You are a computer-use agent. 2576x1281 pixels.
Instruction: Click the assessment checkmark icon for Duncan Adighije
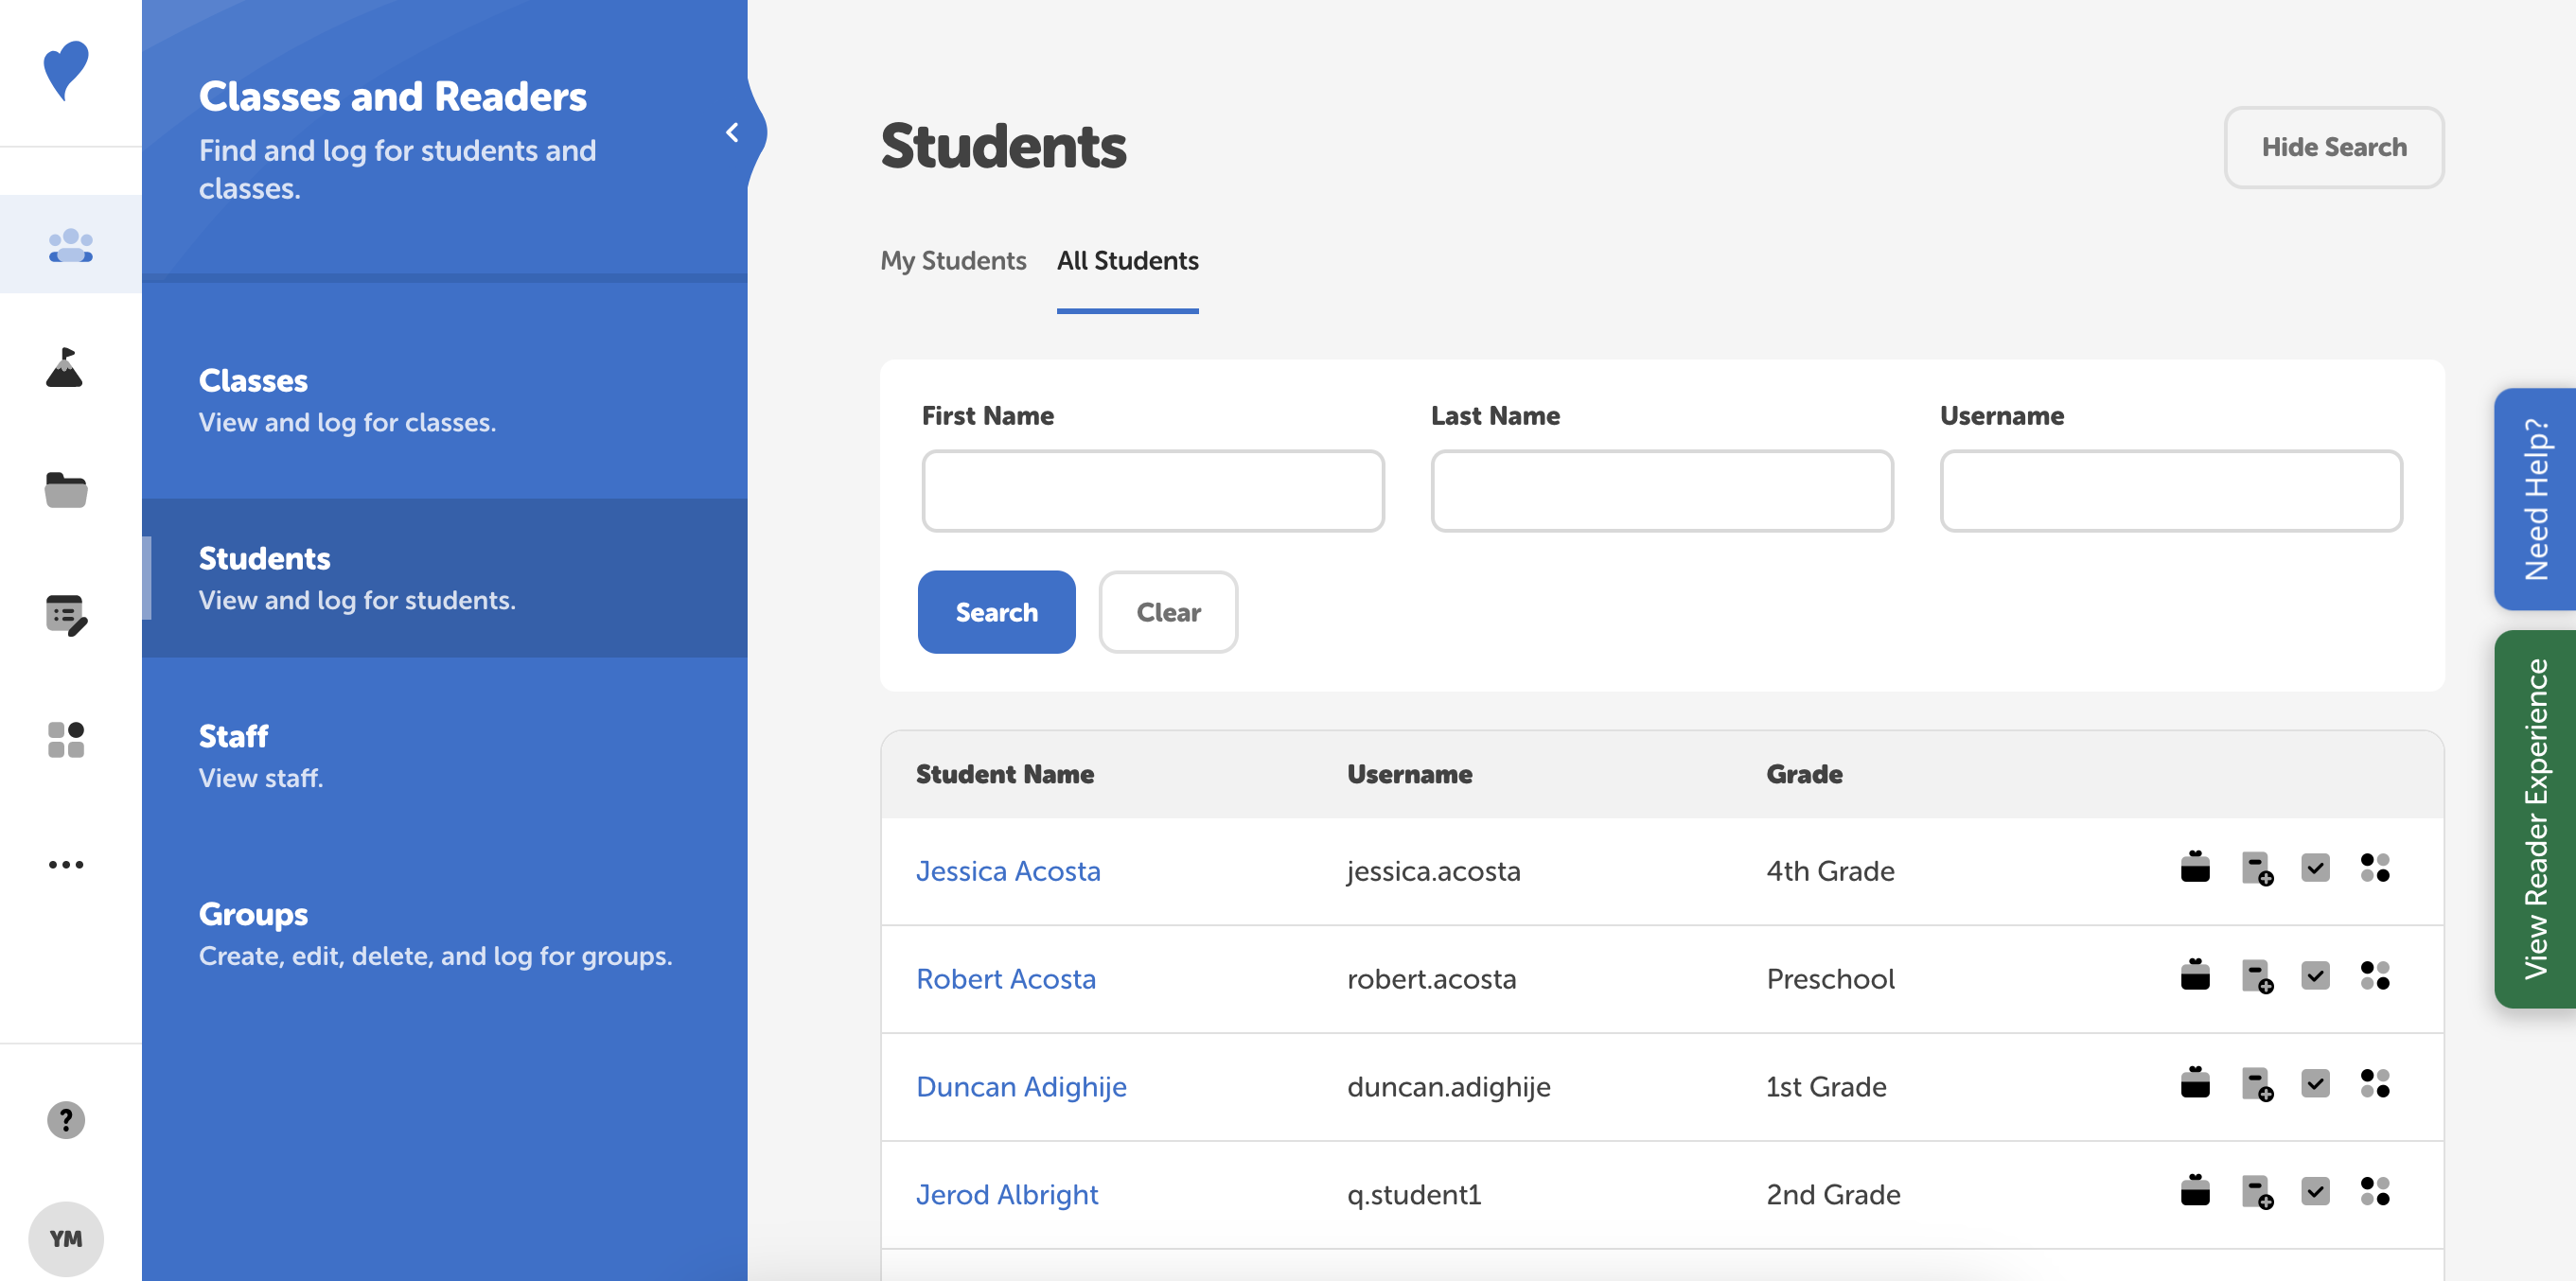pyautogui.click(x=2315, y=1085)
